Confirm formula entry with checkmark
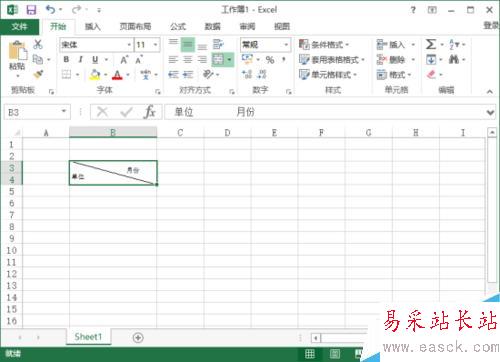 tap(126, 112)
